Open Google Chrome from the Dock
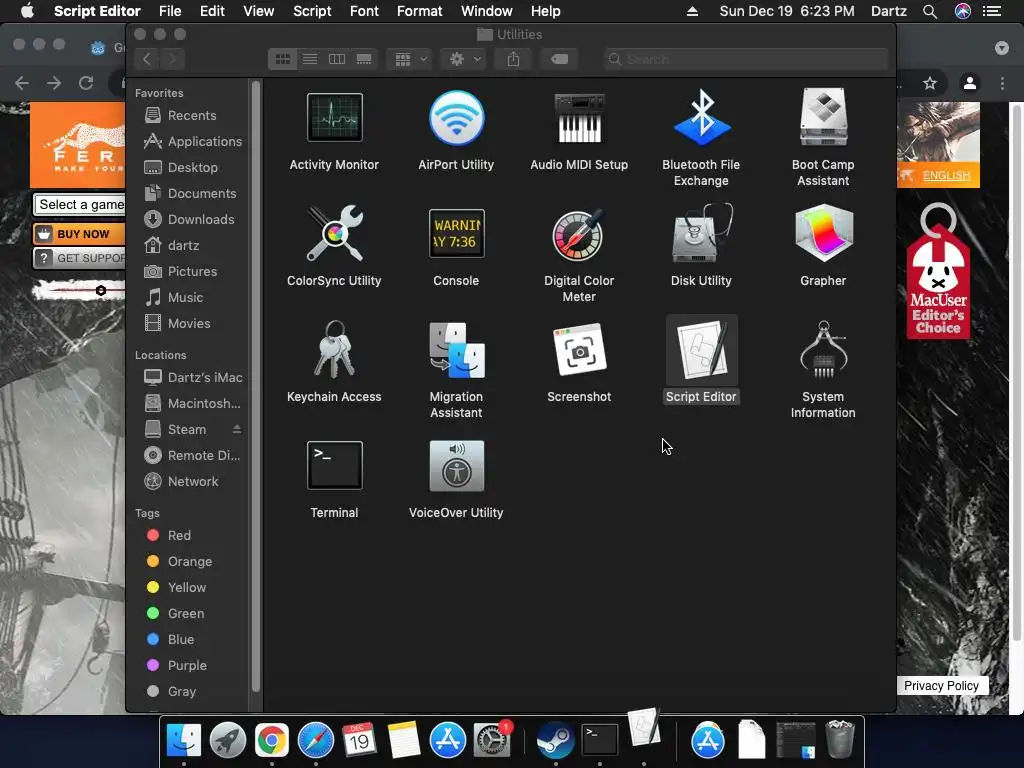Viewport: 1024px width, 768px height. [x=272, y=740]
